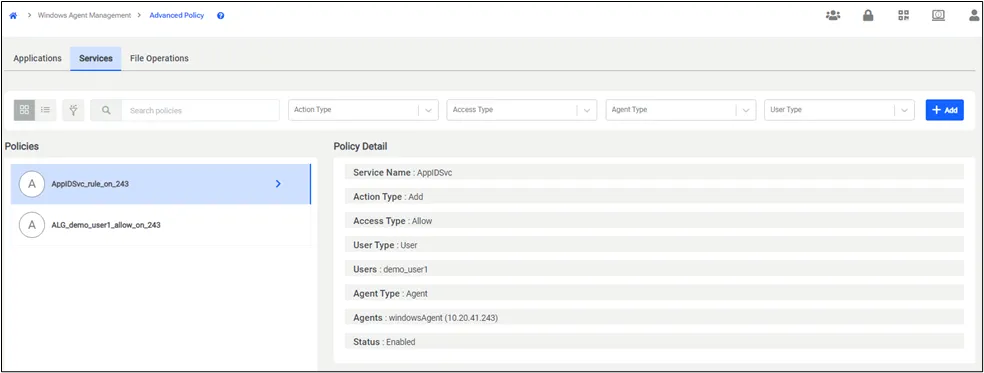Click the Status : Enabled row
Image resolution: width=984 pixels, height=373 pixels.
pos(655,342)
